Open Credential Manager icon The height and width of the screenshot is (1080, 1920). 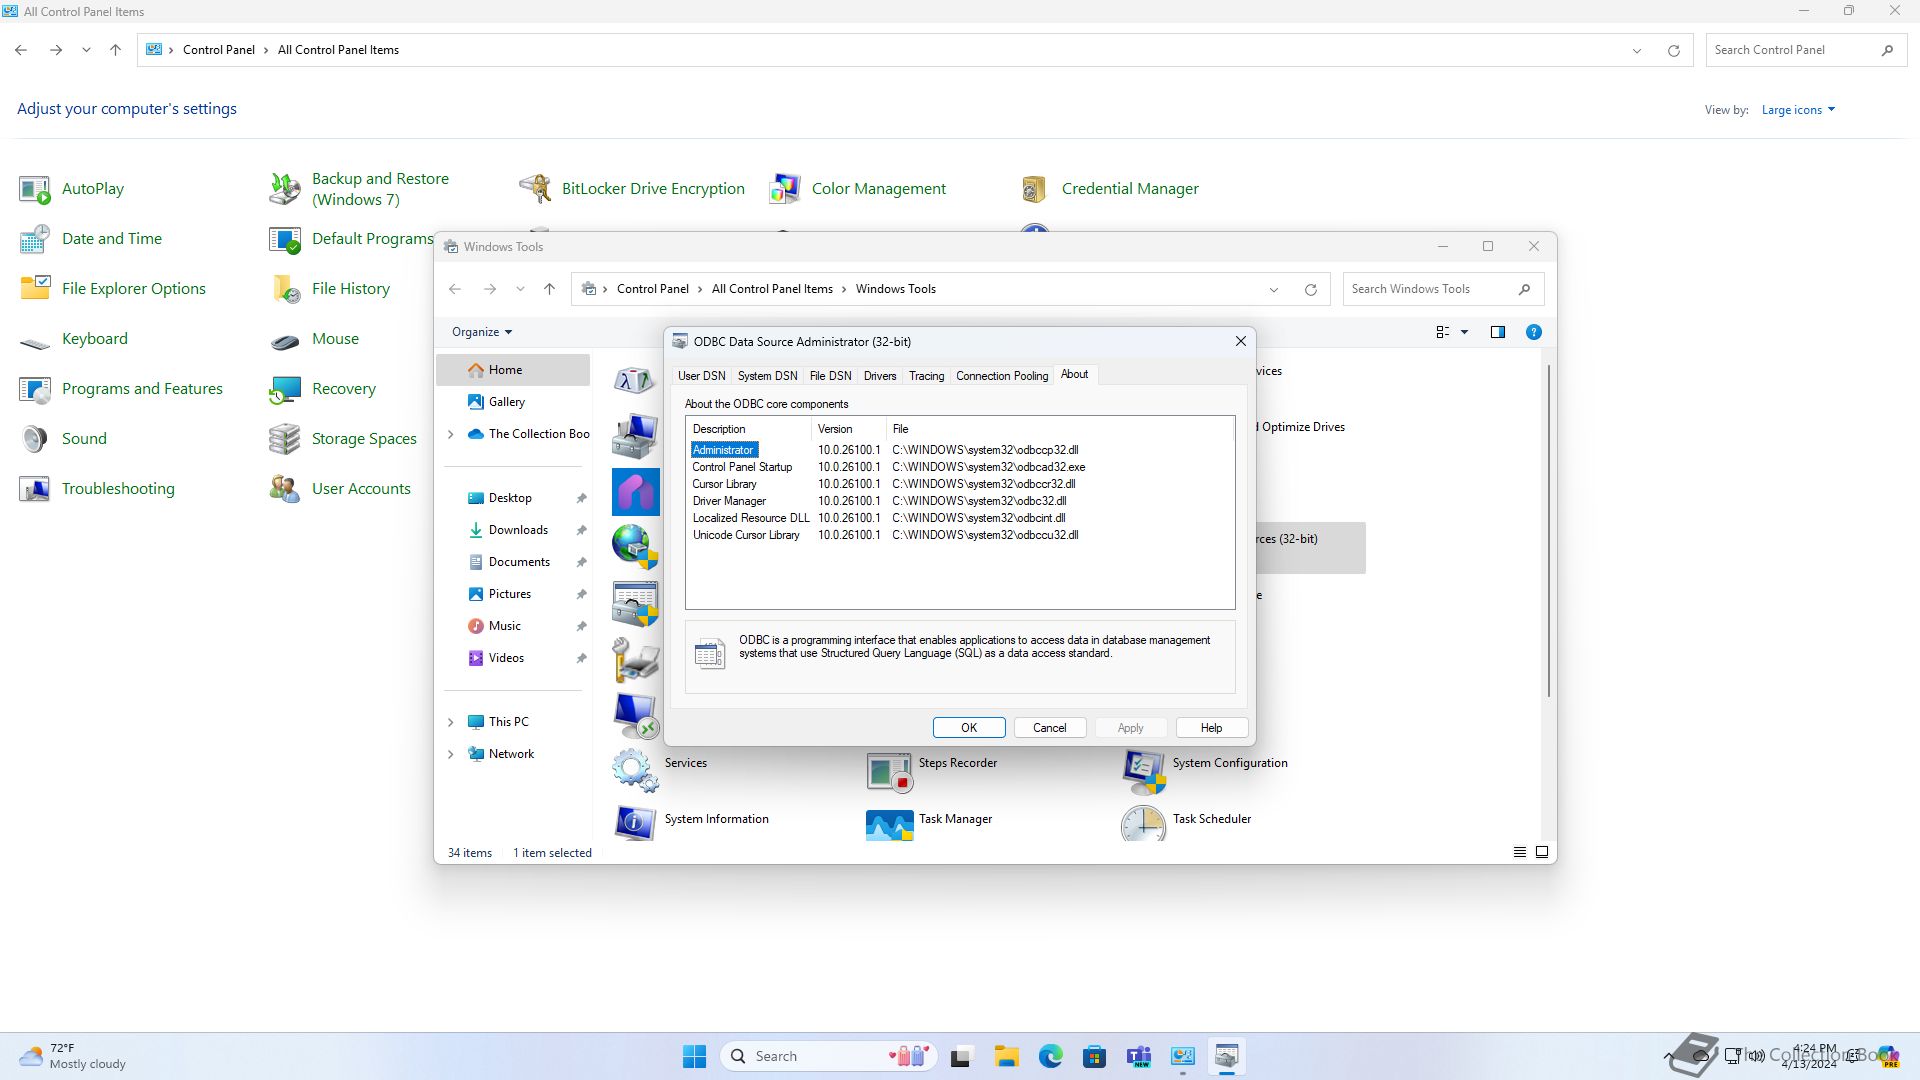[x=1035, y=189]
